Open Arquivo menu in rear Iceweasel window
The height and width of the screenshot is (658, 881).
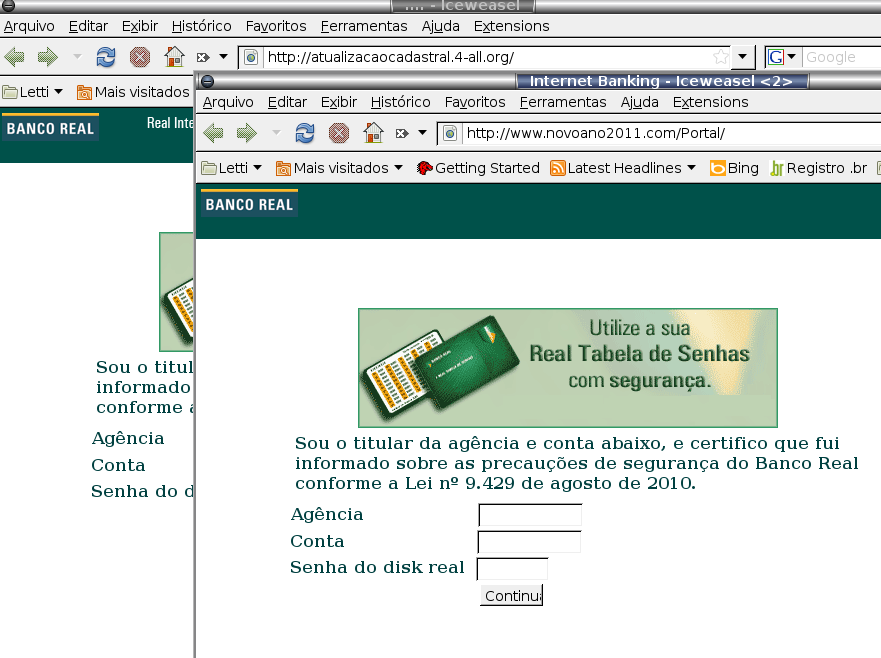click(29, 26)
